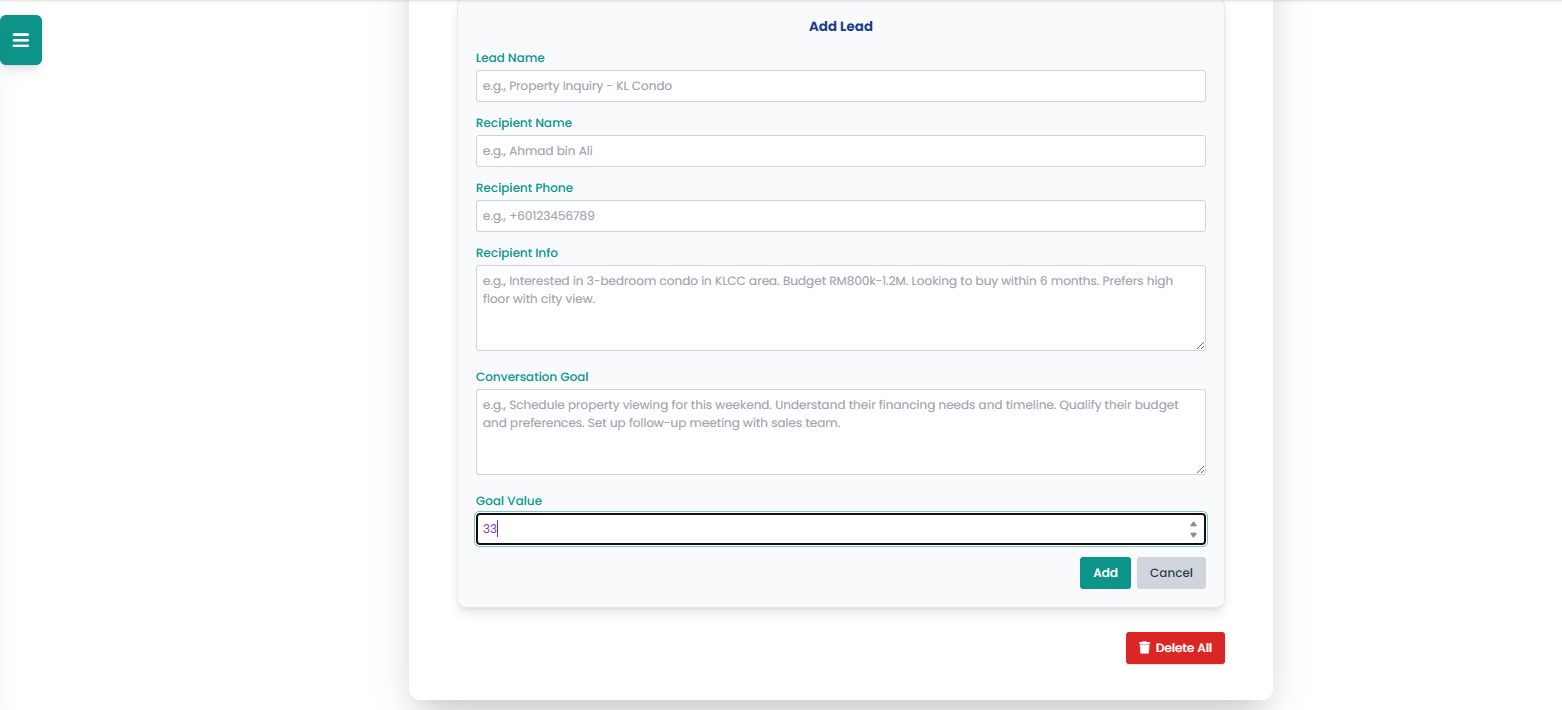Decrease Goal Value with the down arrow

point(1193,535)
